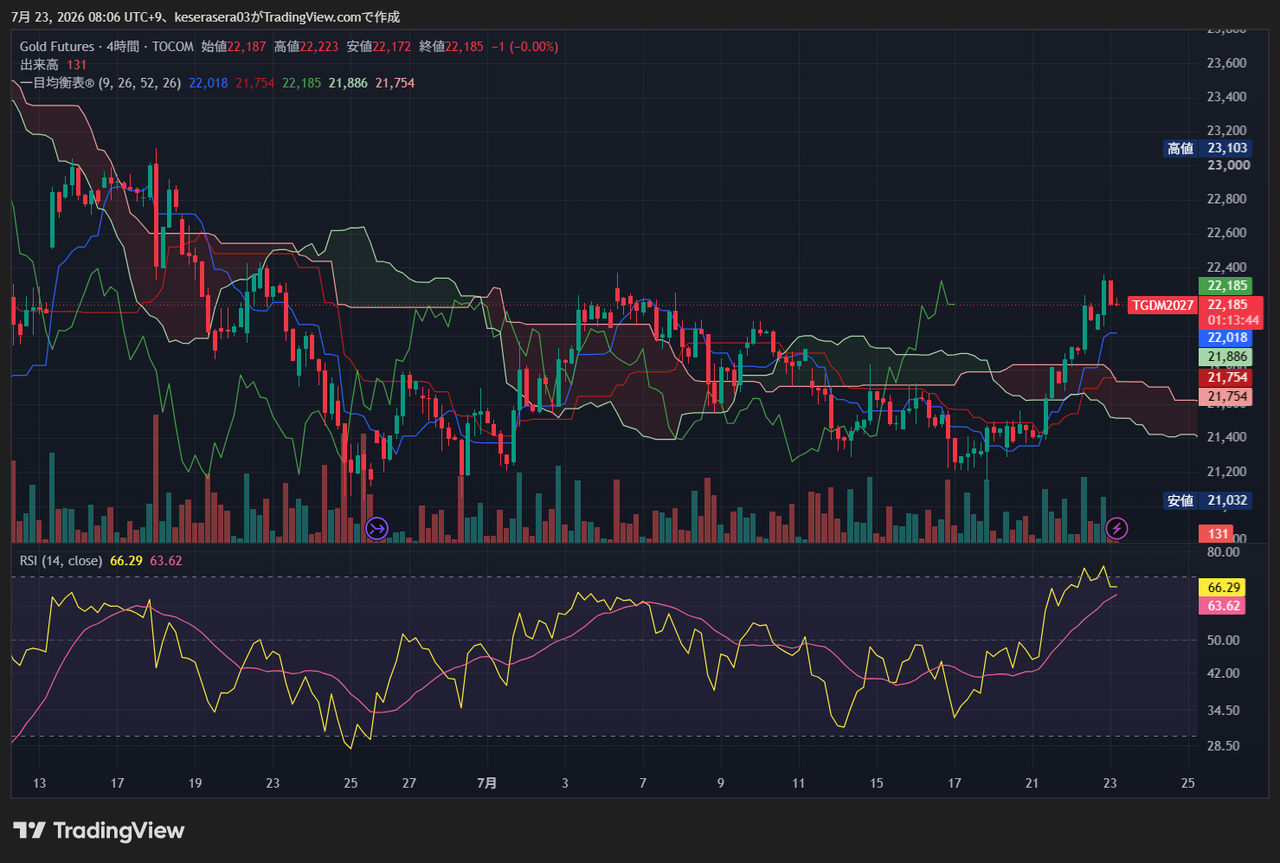Click the dark red 21,754 price-scale label
Screen dimensions: 1280x863
click(x=1225, y=377)
